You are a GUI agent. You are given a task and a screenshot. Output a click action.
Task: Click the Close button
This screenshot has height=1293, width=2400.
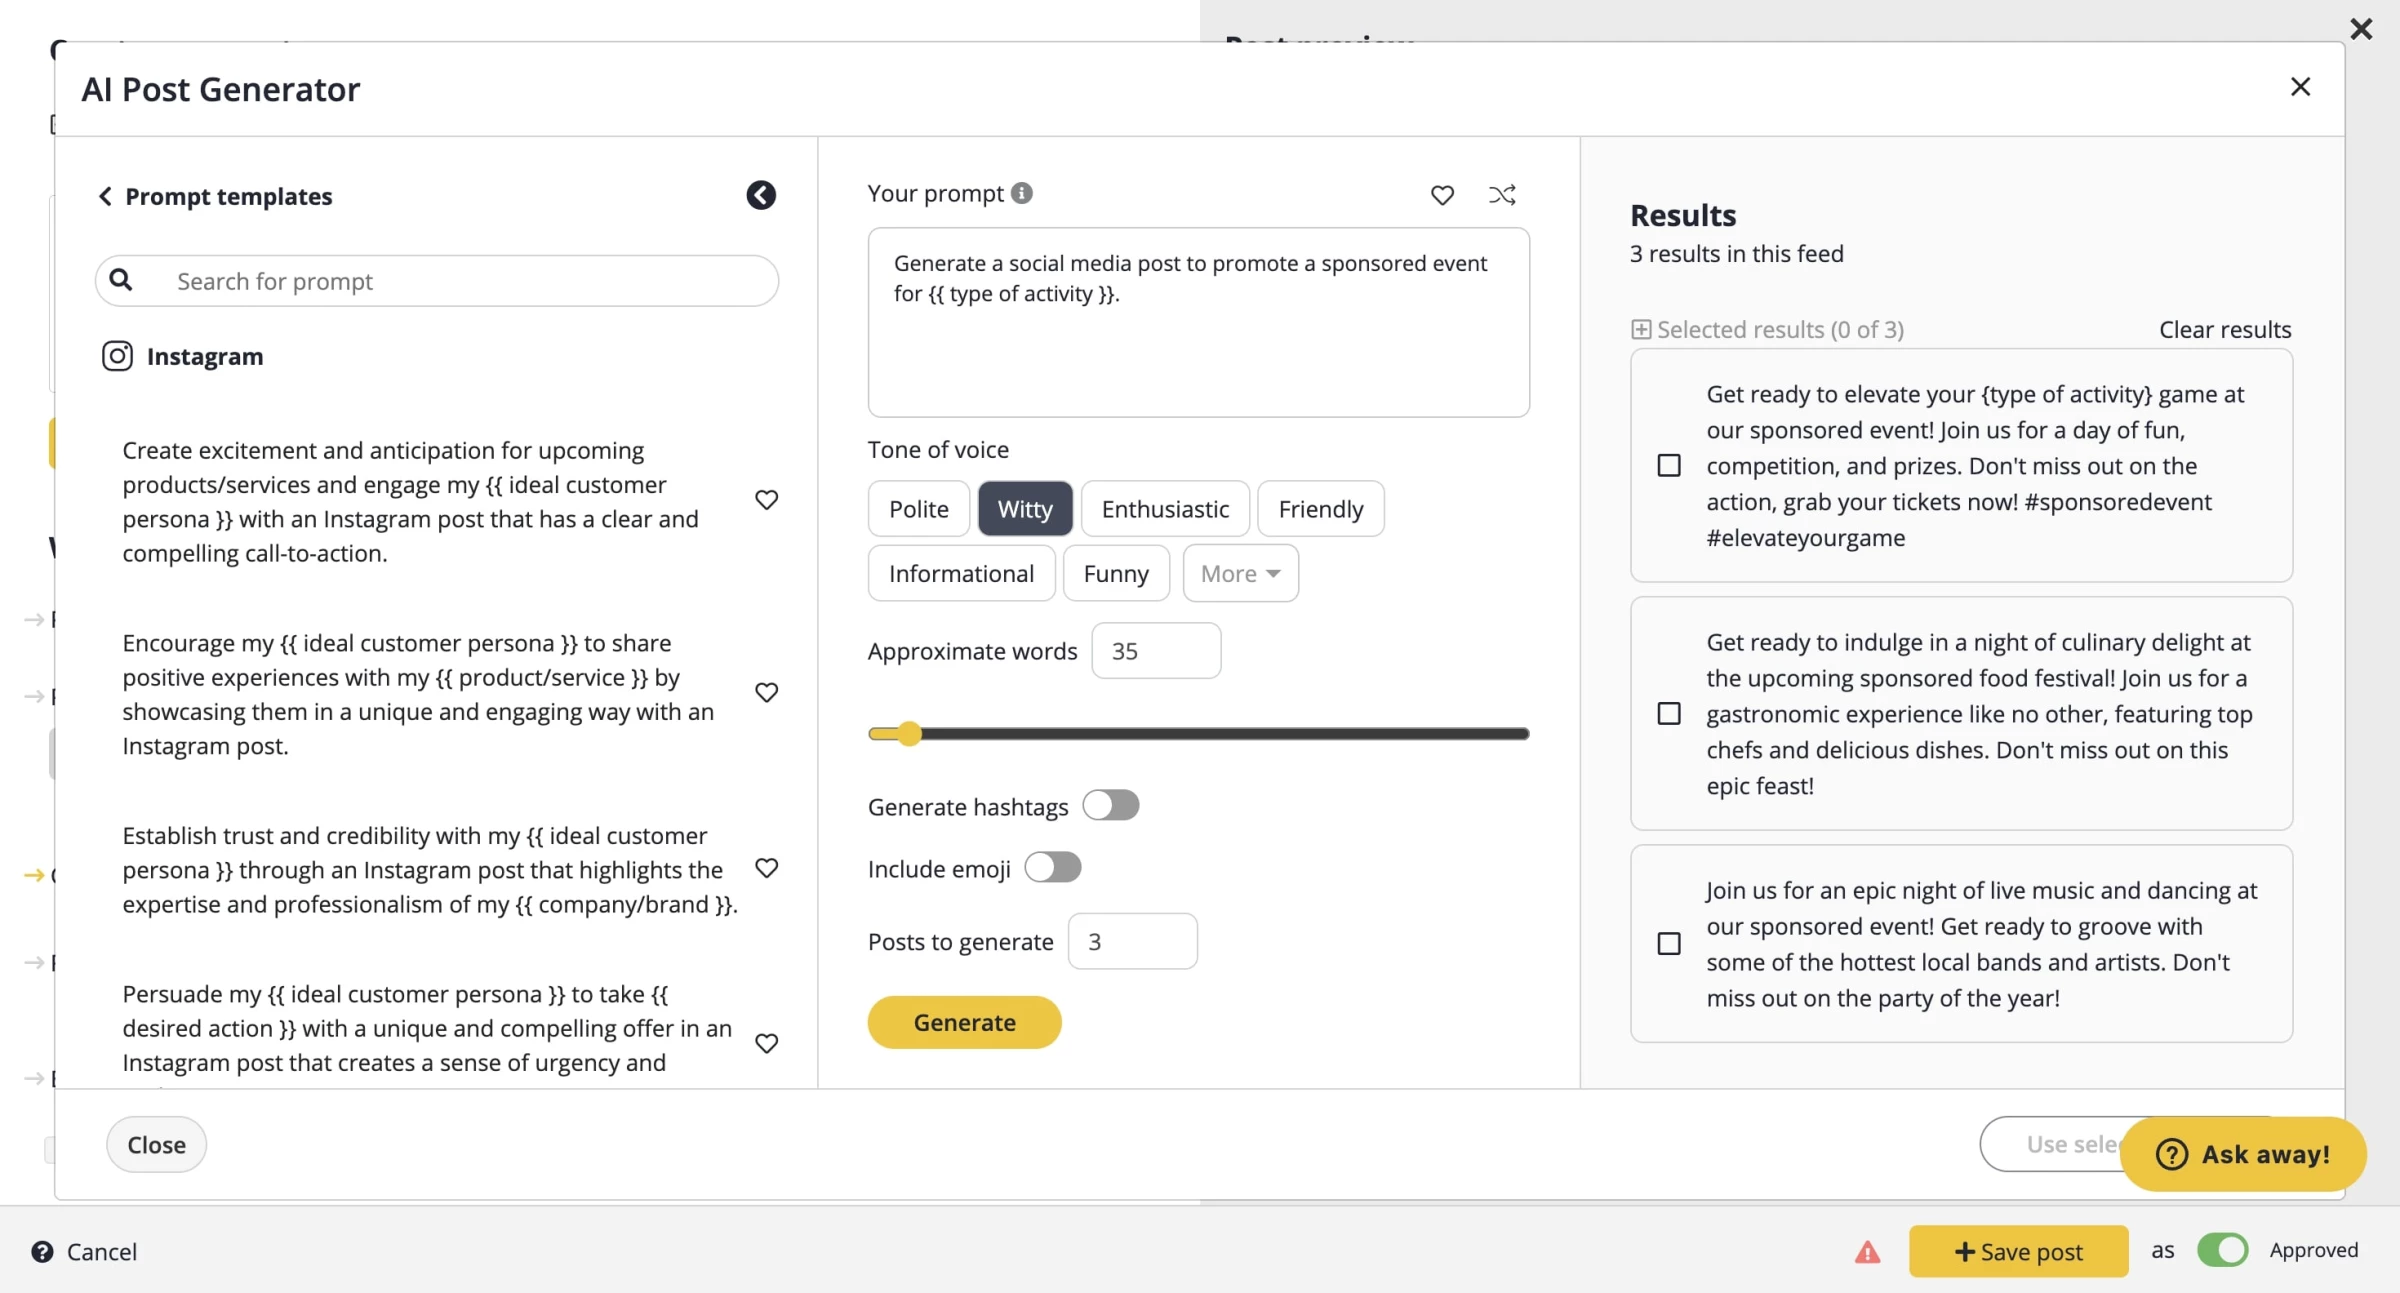[157, 1144]
